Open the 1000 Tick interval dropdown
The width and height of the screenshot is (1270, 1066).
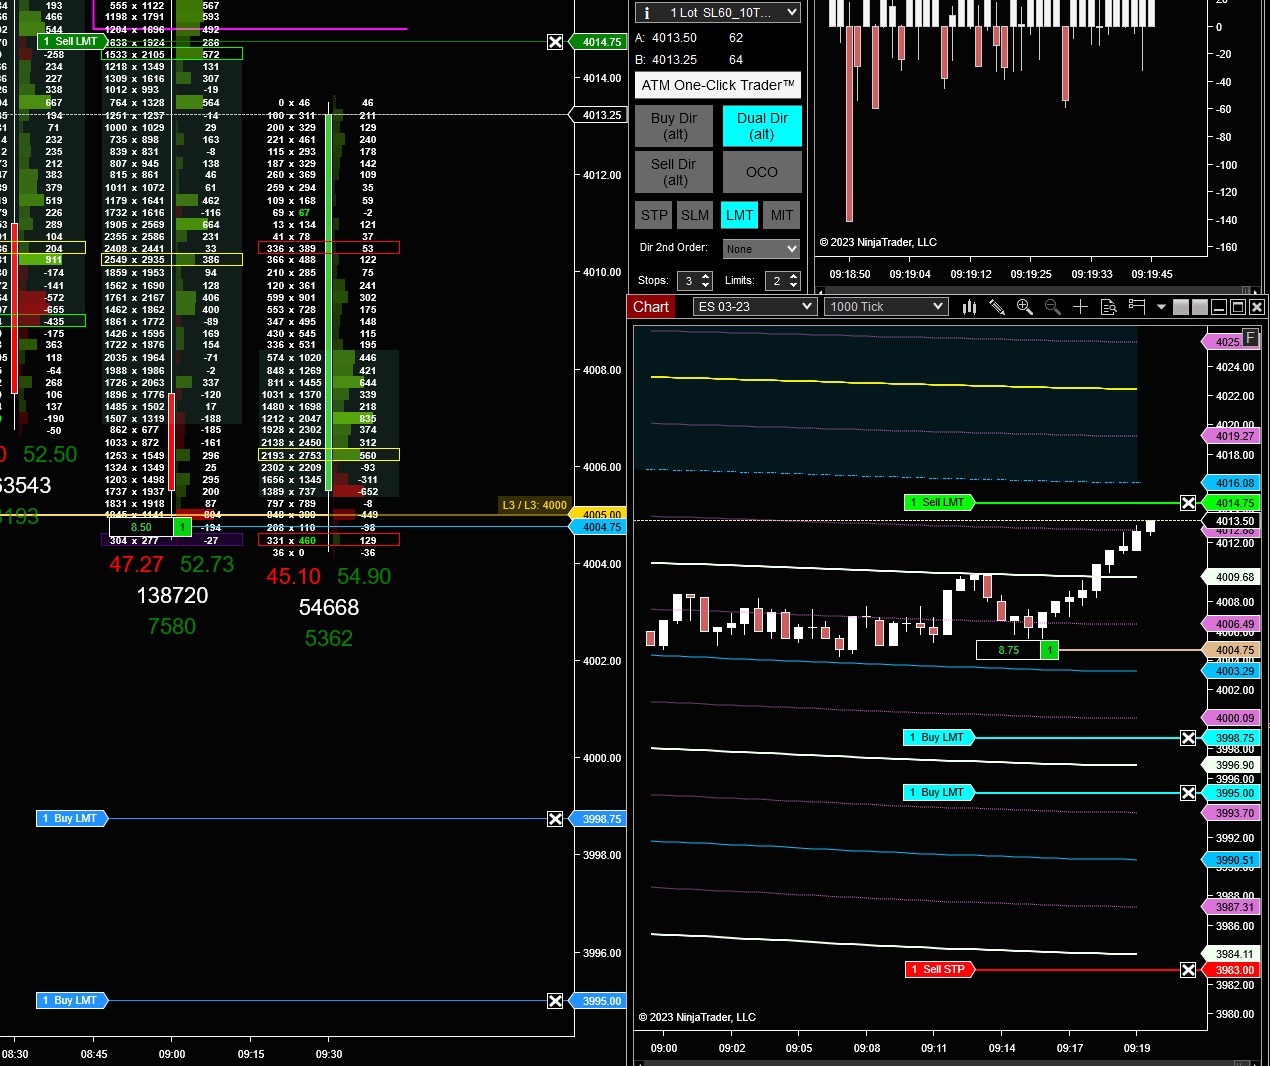(x=886, y=307)
